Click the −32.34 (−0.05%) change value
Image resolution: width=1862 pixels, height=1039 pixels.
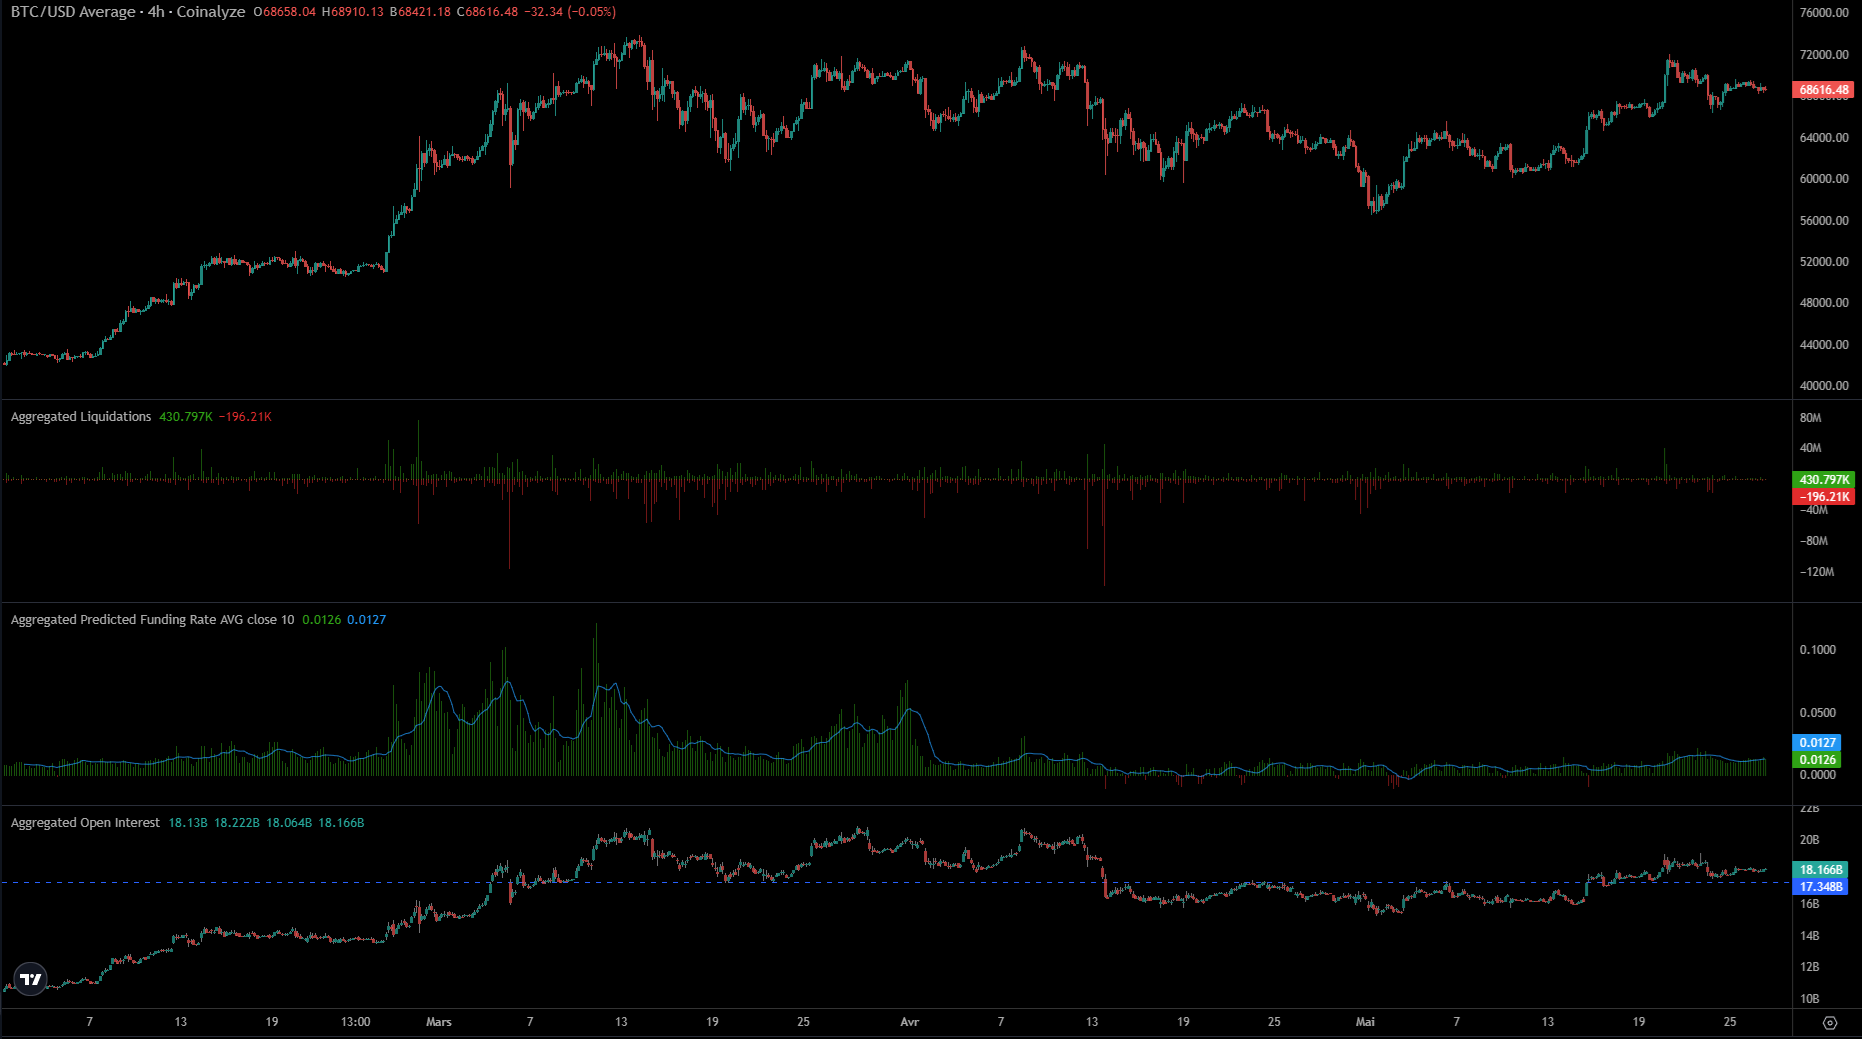(570, 12)
